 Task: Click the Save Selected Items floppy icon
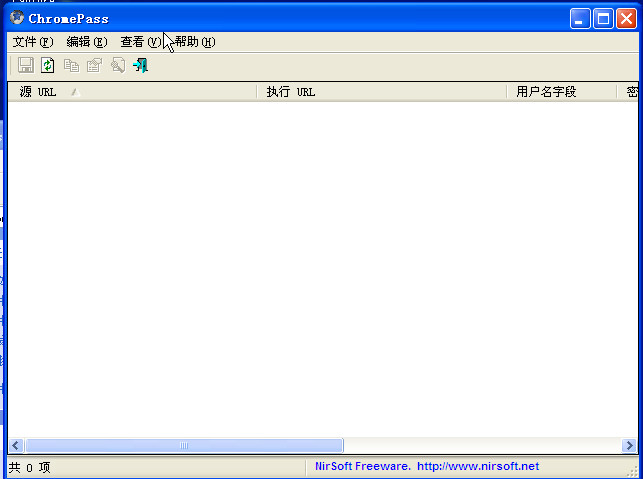[x=26, y=65]
